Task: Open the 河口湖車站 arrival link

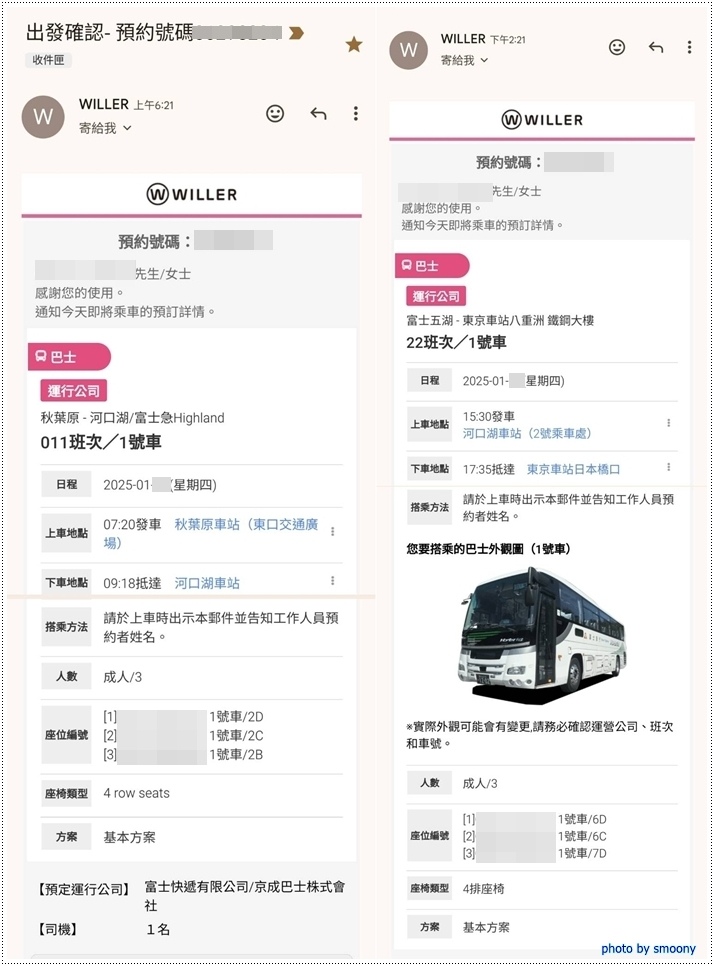Action: click(x=207, y=583)
